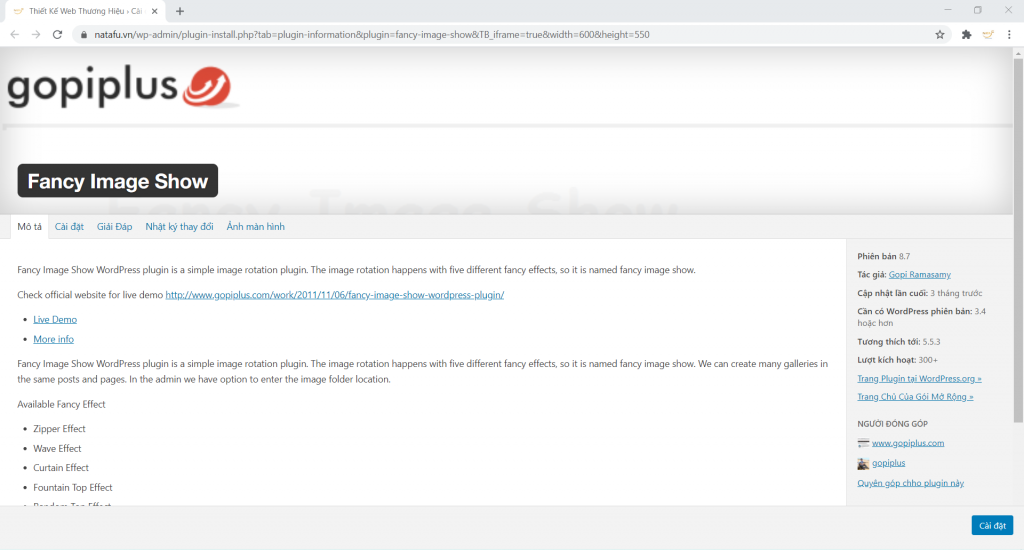The width and height of the screenshot is (1024, 550).
Task: Go back with the browser back arrow
Action: pos(14,35)
